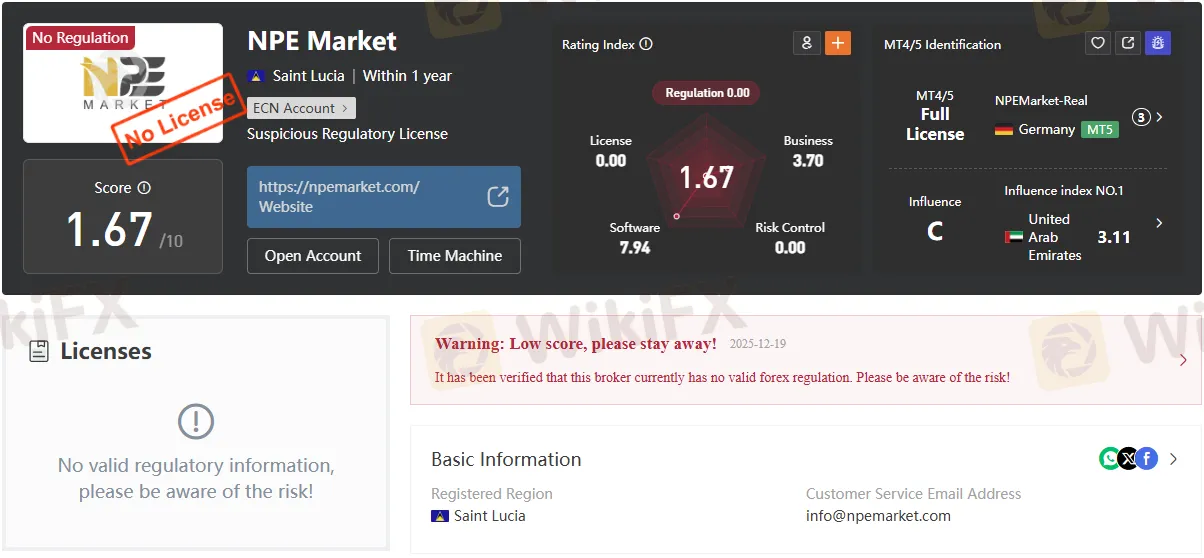The height and width of the screenshot is (558, 1204).
Task: Click the info icon next to Score
Action: click(x=144, y=188)
